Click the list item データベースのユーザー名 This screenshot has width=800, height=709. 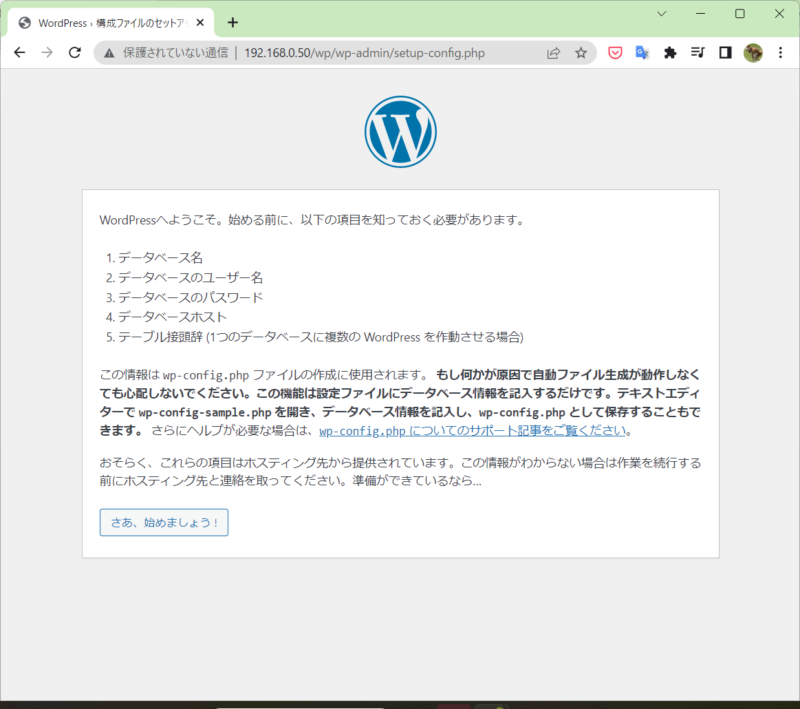[190, 277]
